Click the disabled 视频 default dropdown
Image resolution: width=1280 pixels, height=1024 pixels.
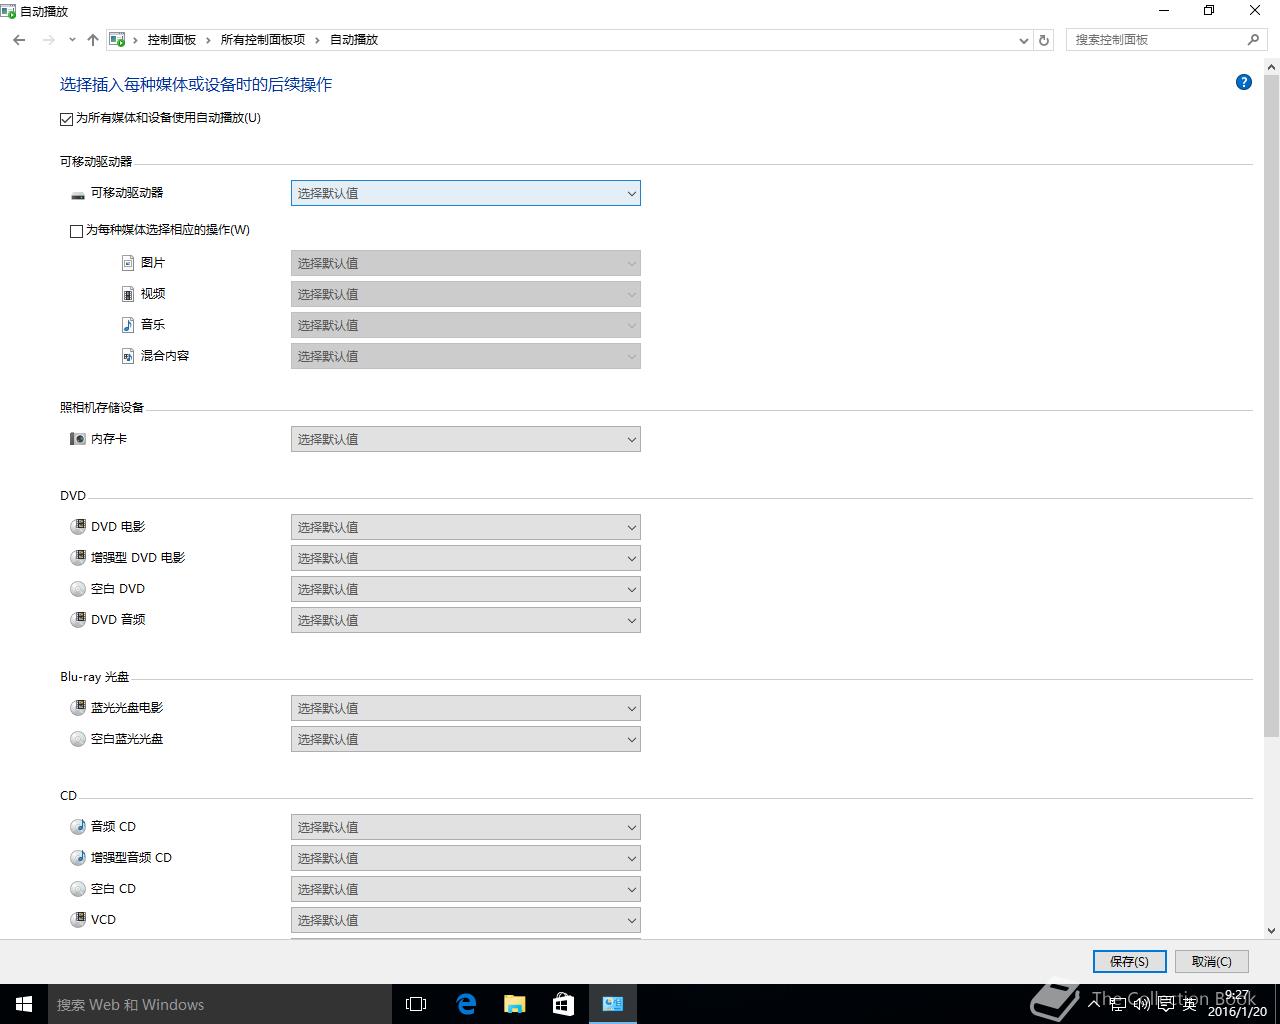pyautogui.click(x=466, y=294)
